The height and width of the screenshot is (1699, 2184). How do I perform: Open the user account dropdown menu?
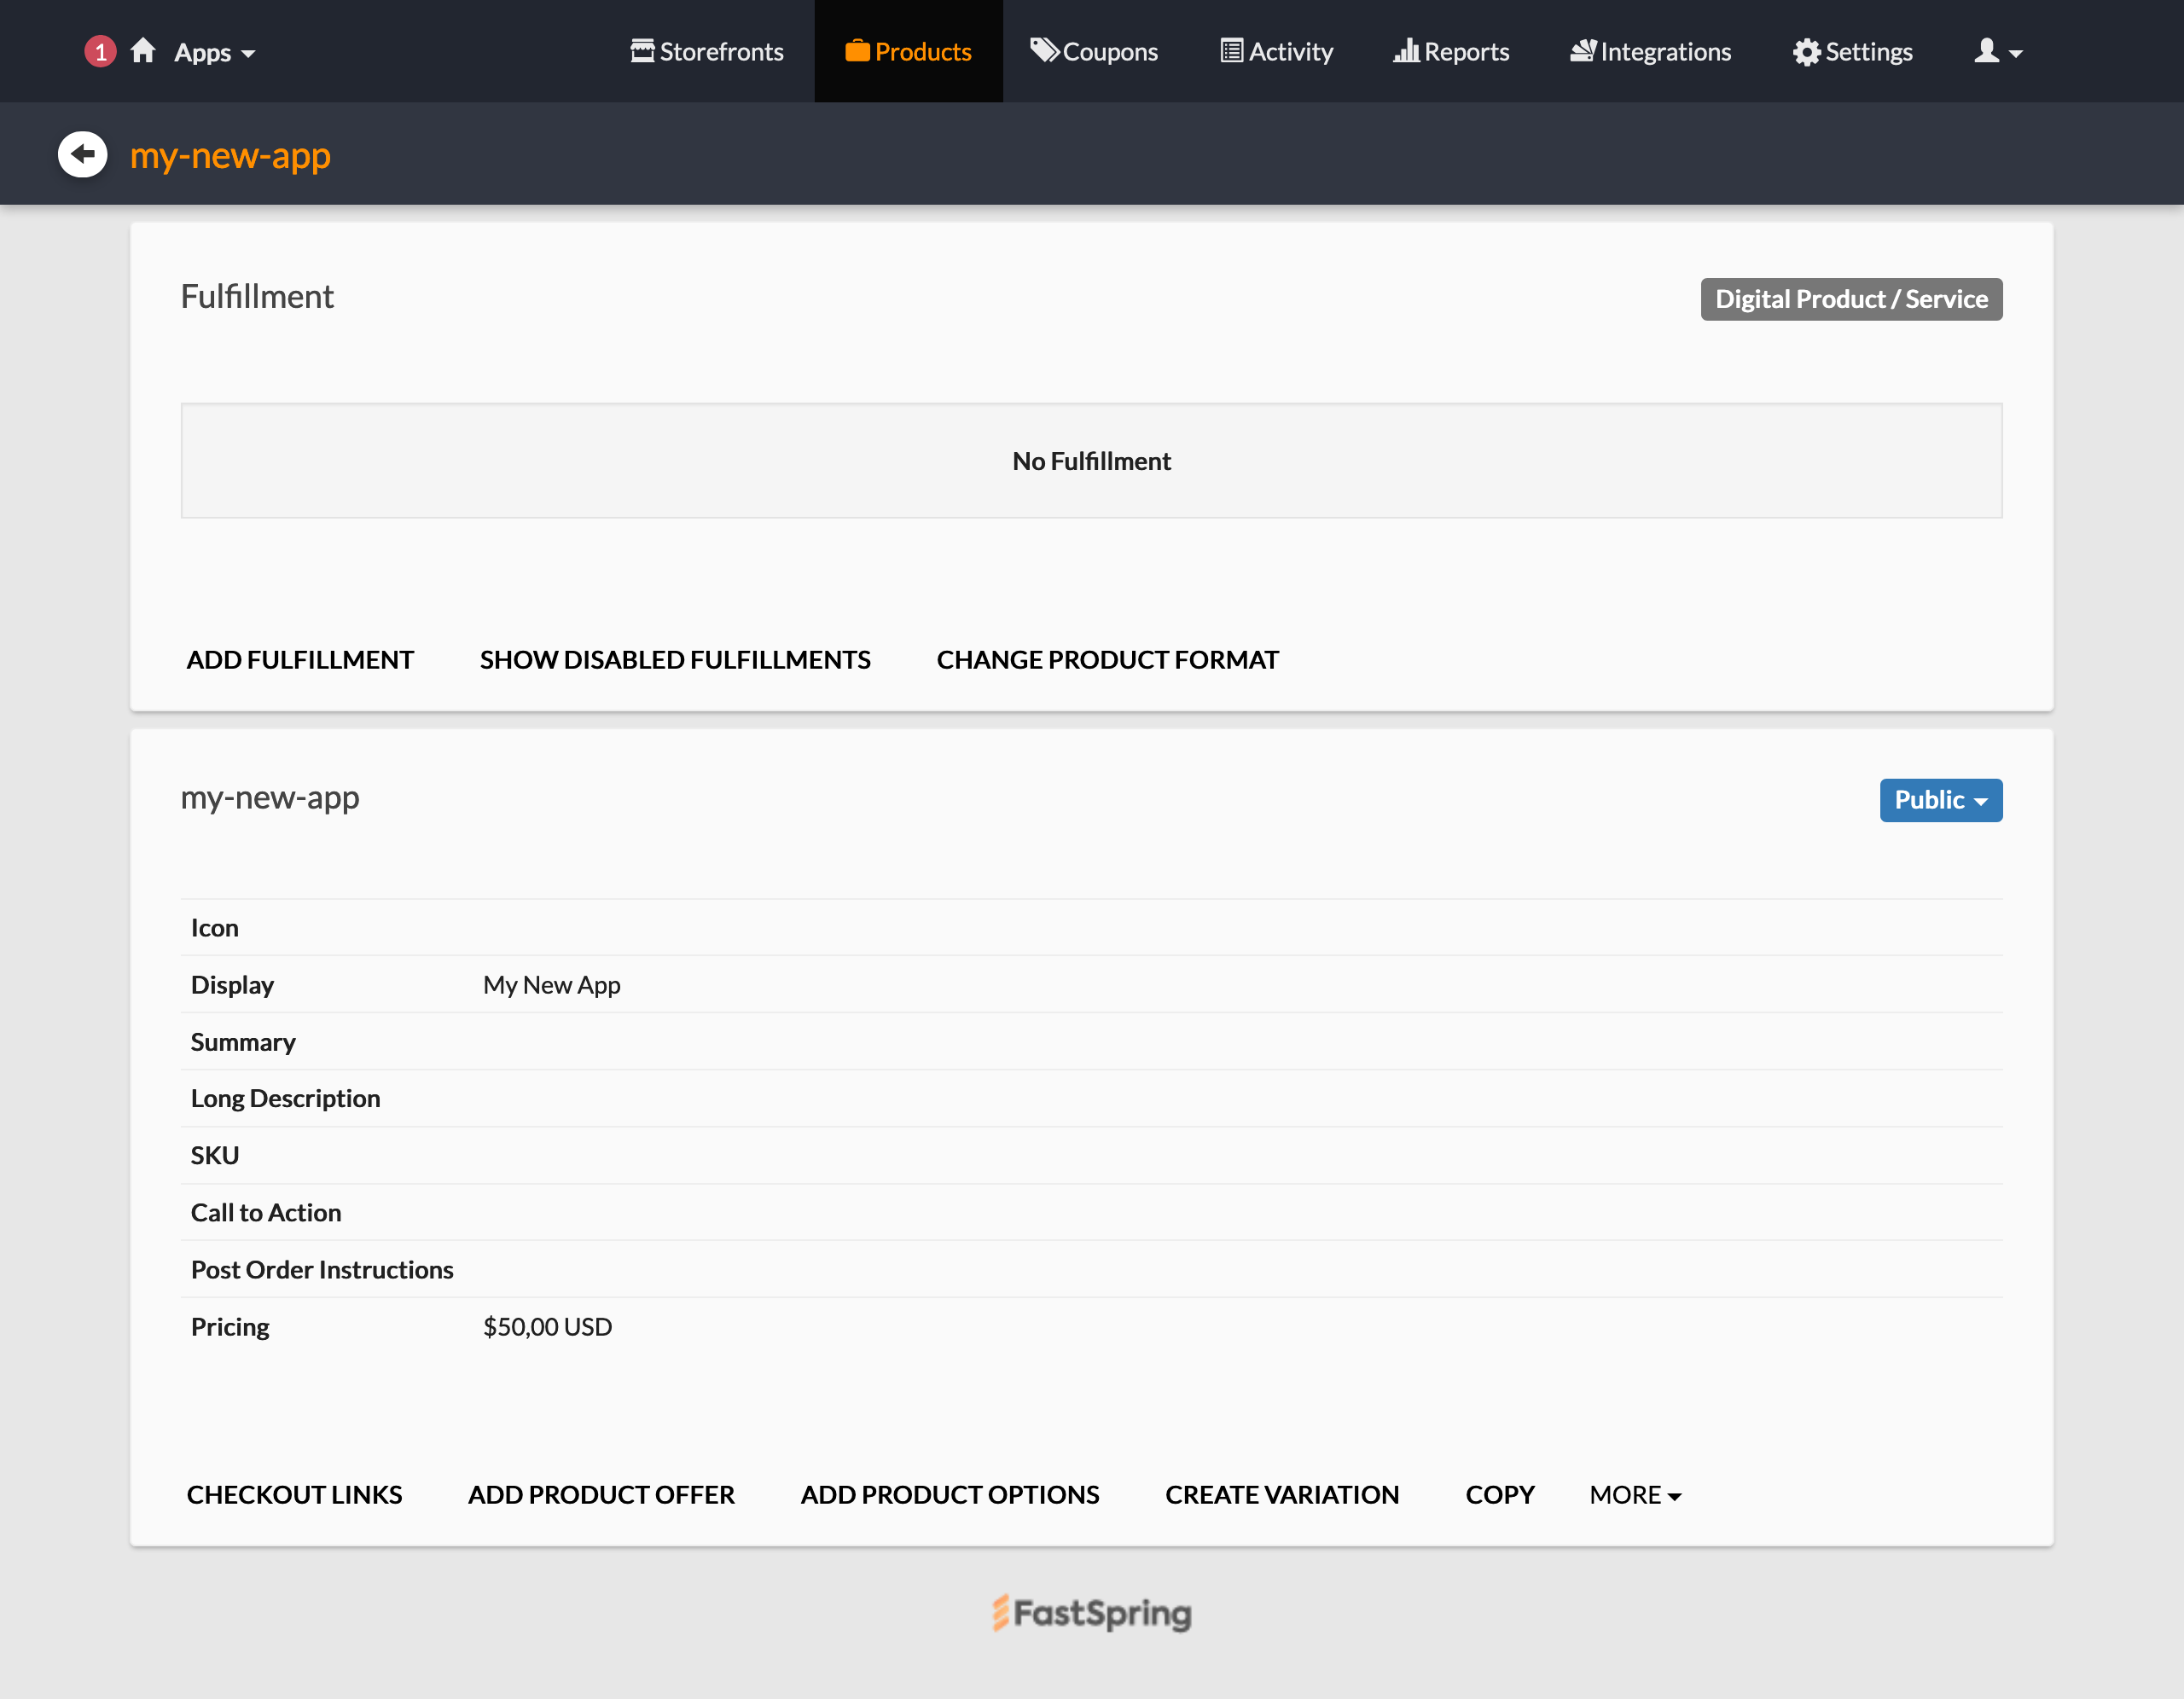(x=1997, y=51)
